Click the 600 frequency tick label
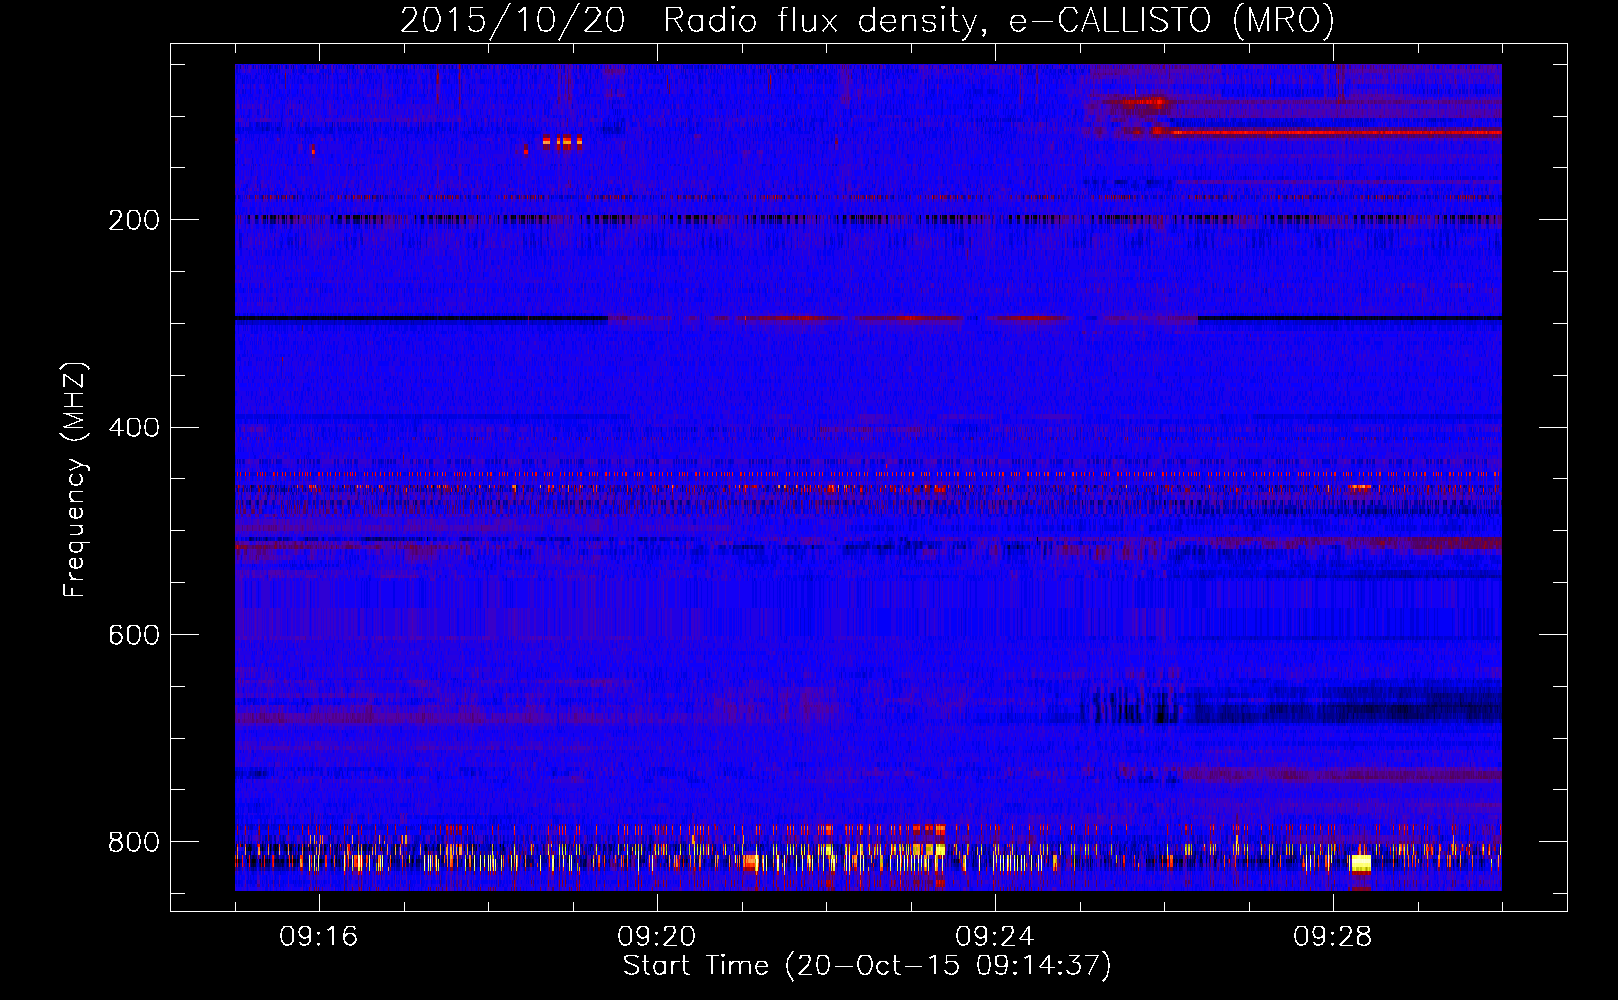 134,636
